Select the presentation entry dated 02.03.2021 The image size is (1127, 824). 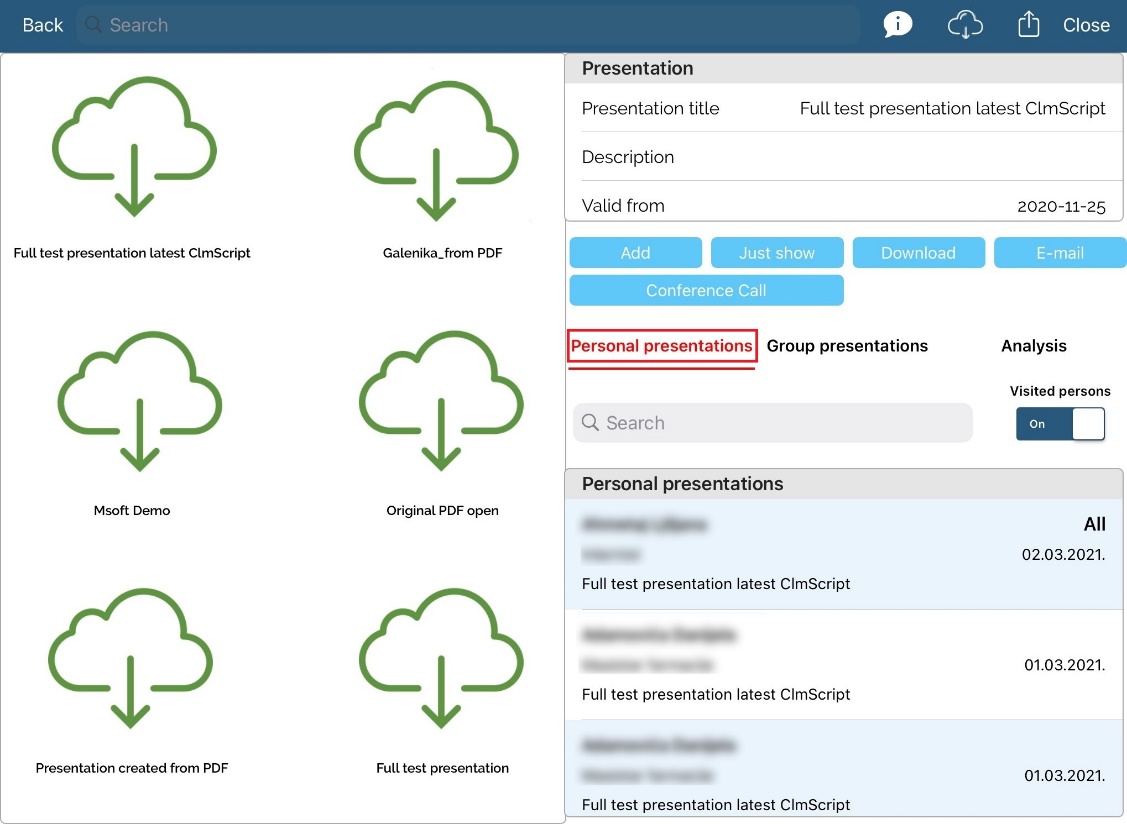tap(844, 554)
